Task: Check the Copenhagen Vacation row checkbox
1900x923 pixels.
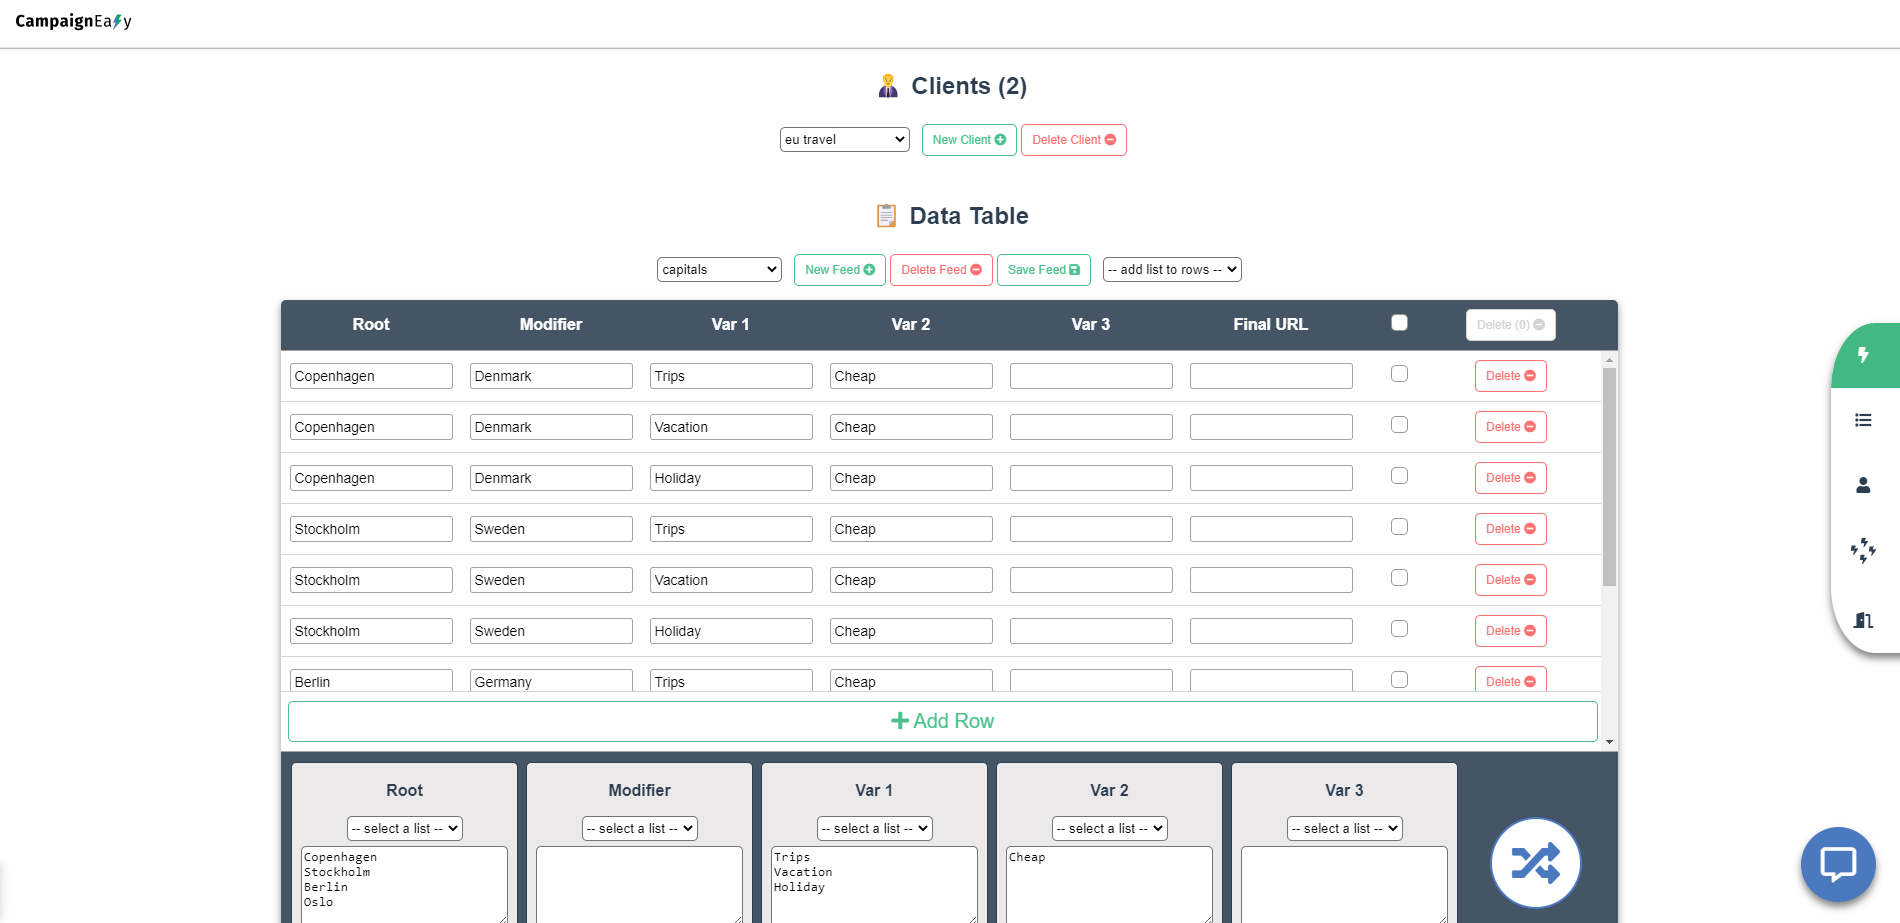Action: click(x=1399, y=425)
